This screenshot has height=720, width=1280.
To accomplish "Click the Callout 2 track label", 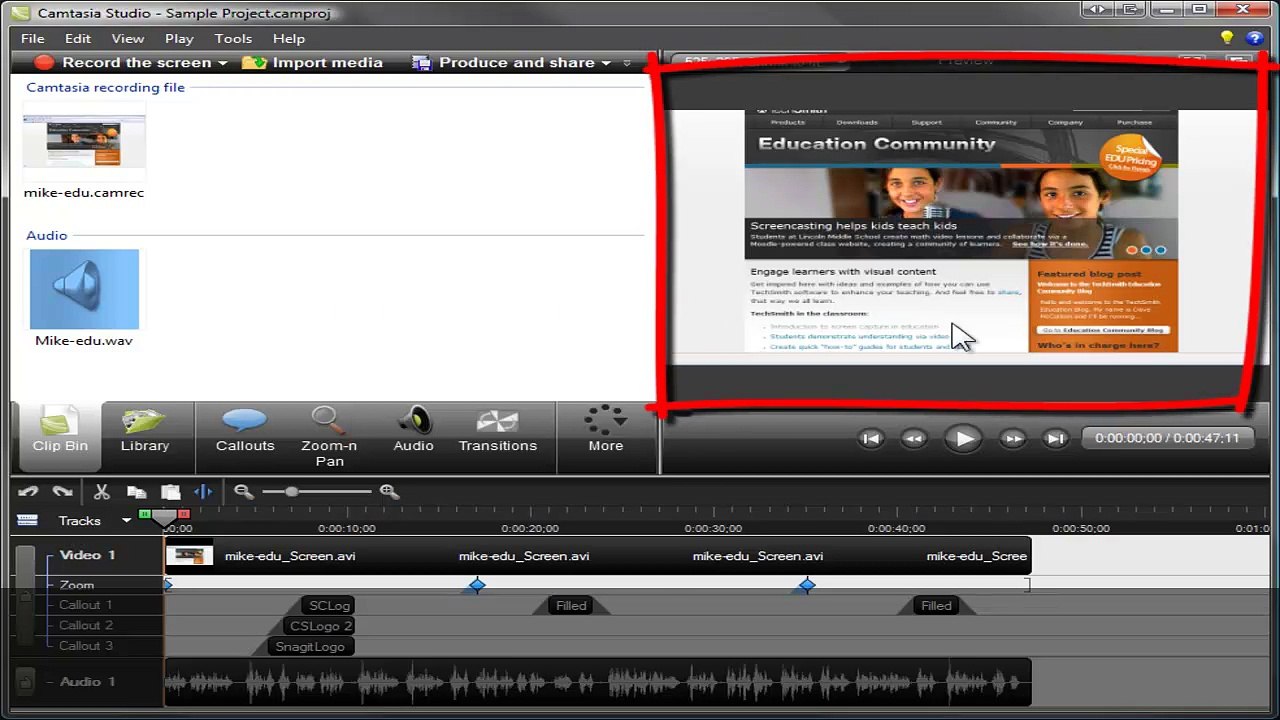I will pyautogui.click(x=85, y=625).
